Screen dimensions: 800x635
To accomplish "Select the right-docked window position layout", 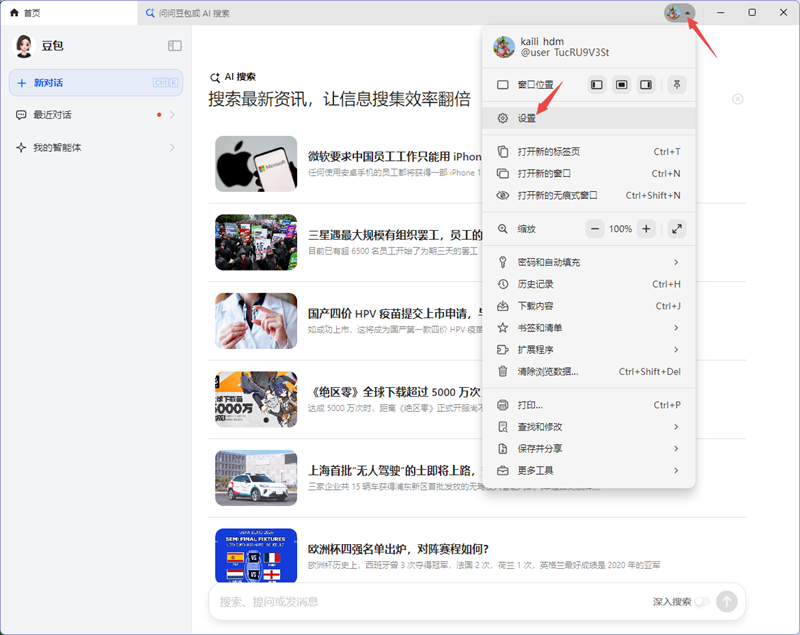I will (x=646, y=85).
